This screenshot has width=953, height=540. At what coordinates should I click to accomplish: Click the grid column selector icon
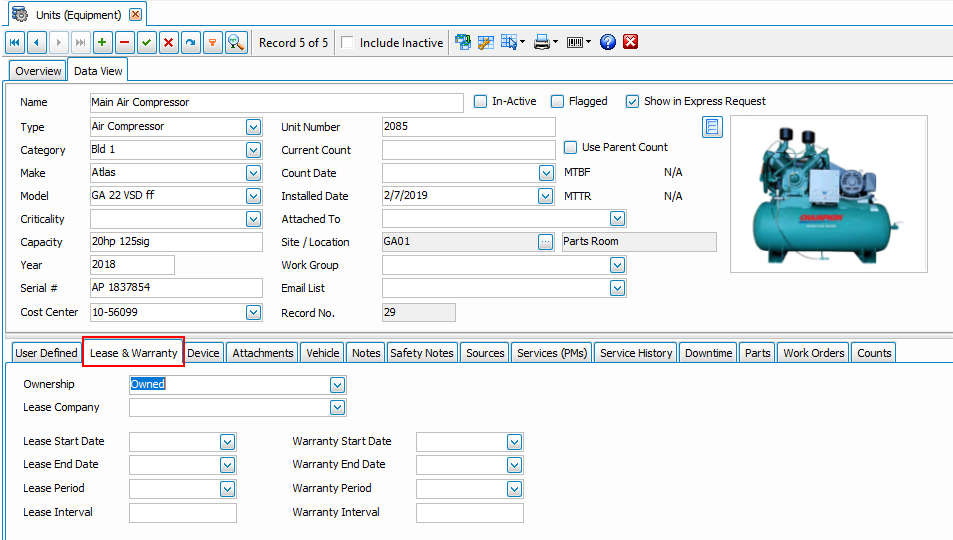[x=509, y=42]
